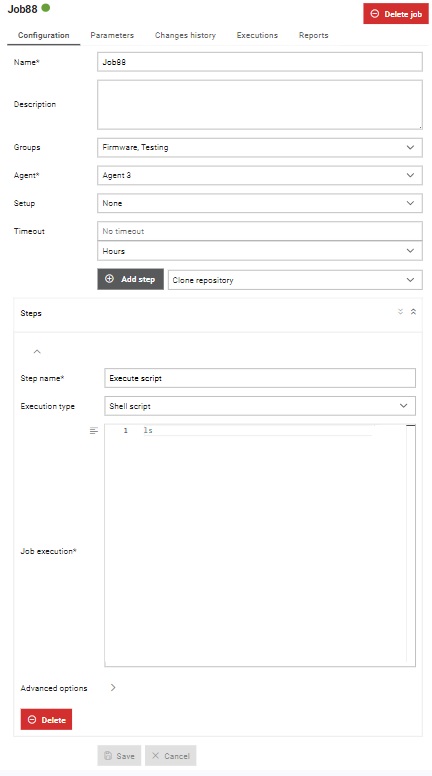Open the Execution type Shell script dropdown

pos(260,406)
